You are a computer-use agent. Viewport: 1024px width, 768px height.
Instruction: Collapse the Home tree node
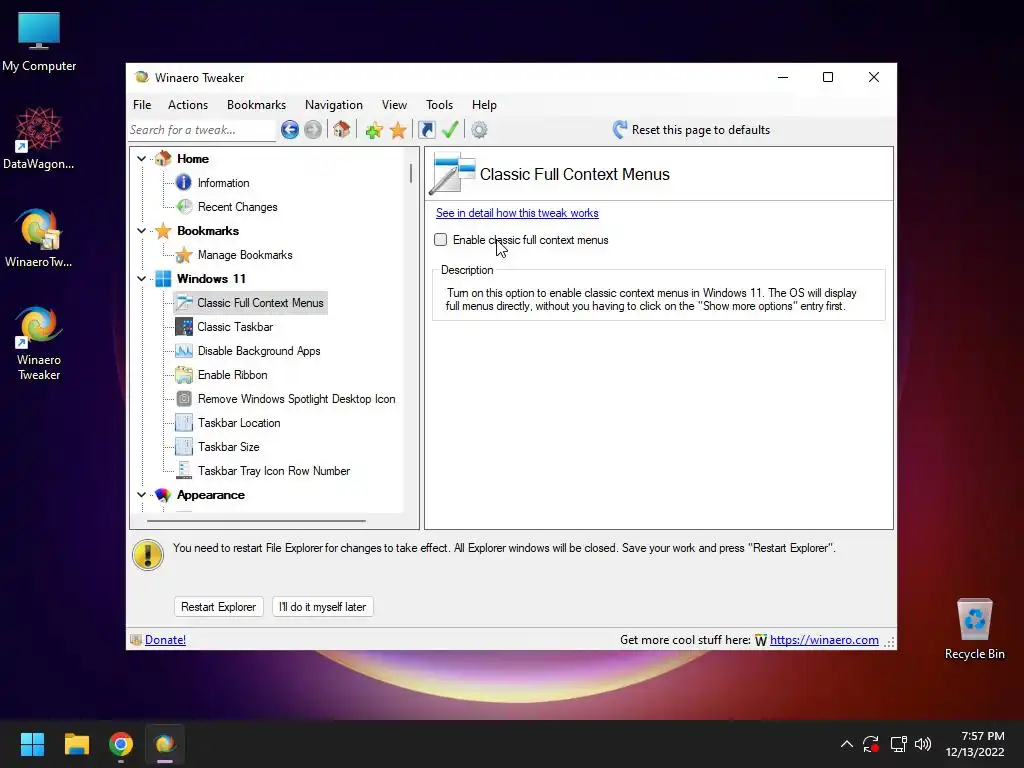point(141,159)
